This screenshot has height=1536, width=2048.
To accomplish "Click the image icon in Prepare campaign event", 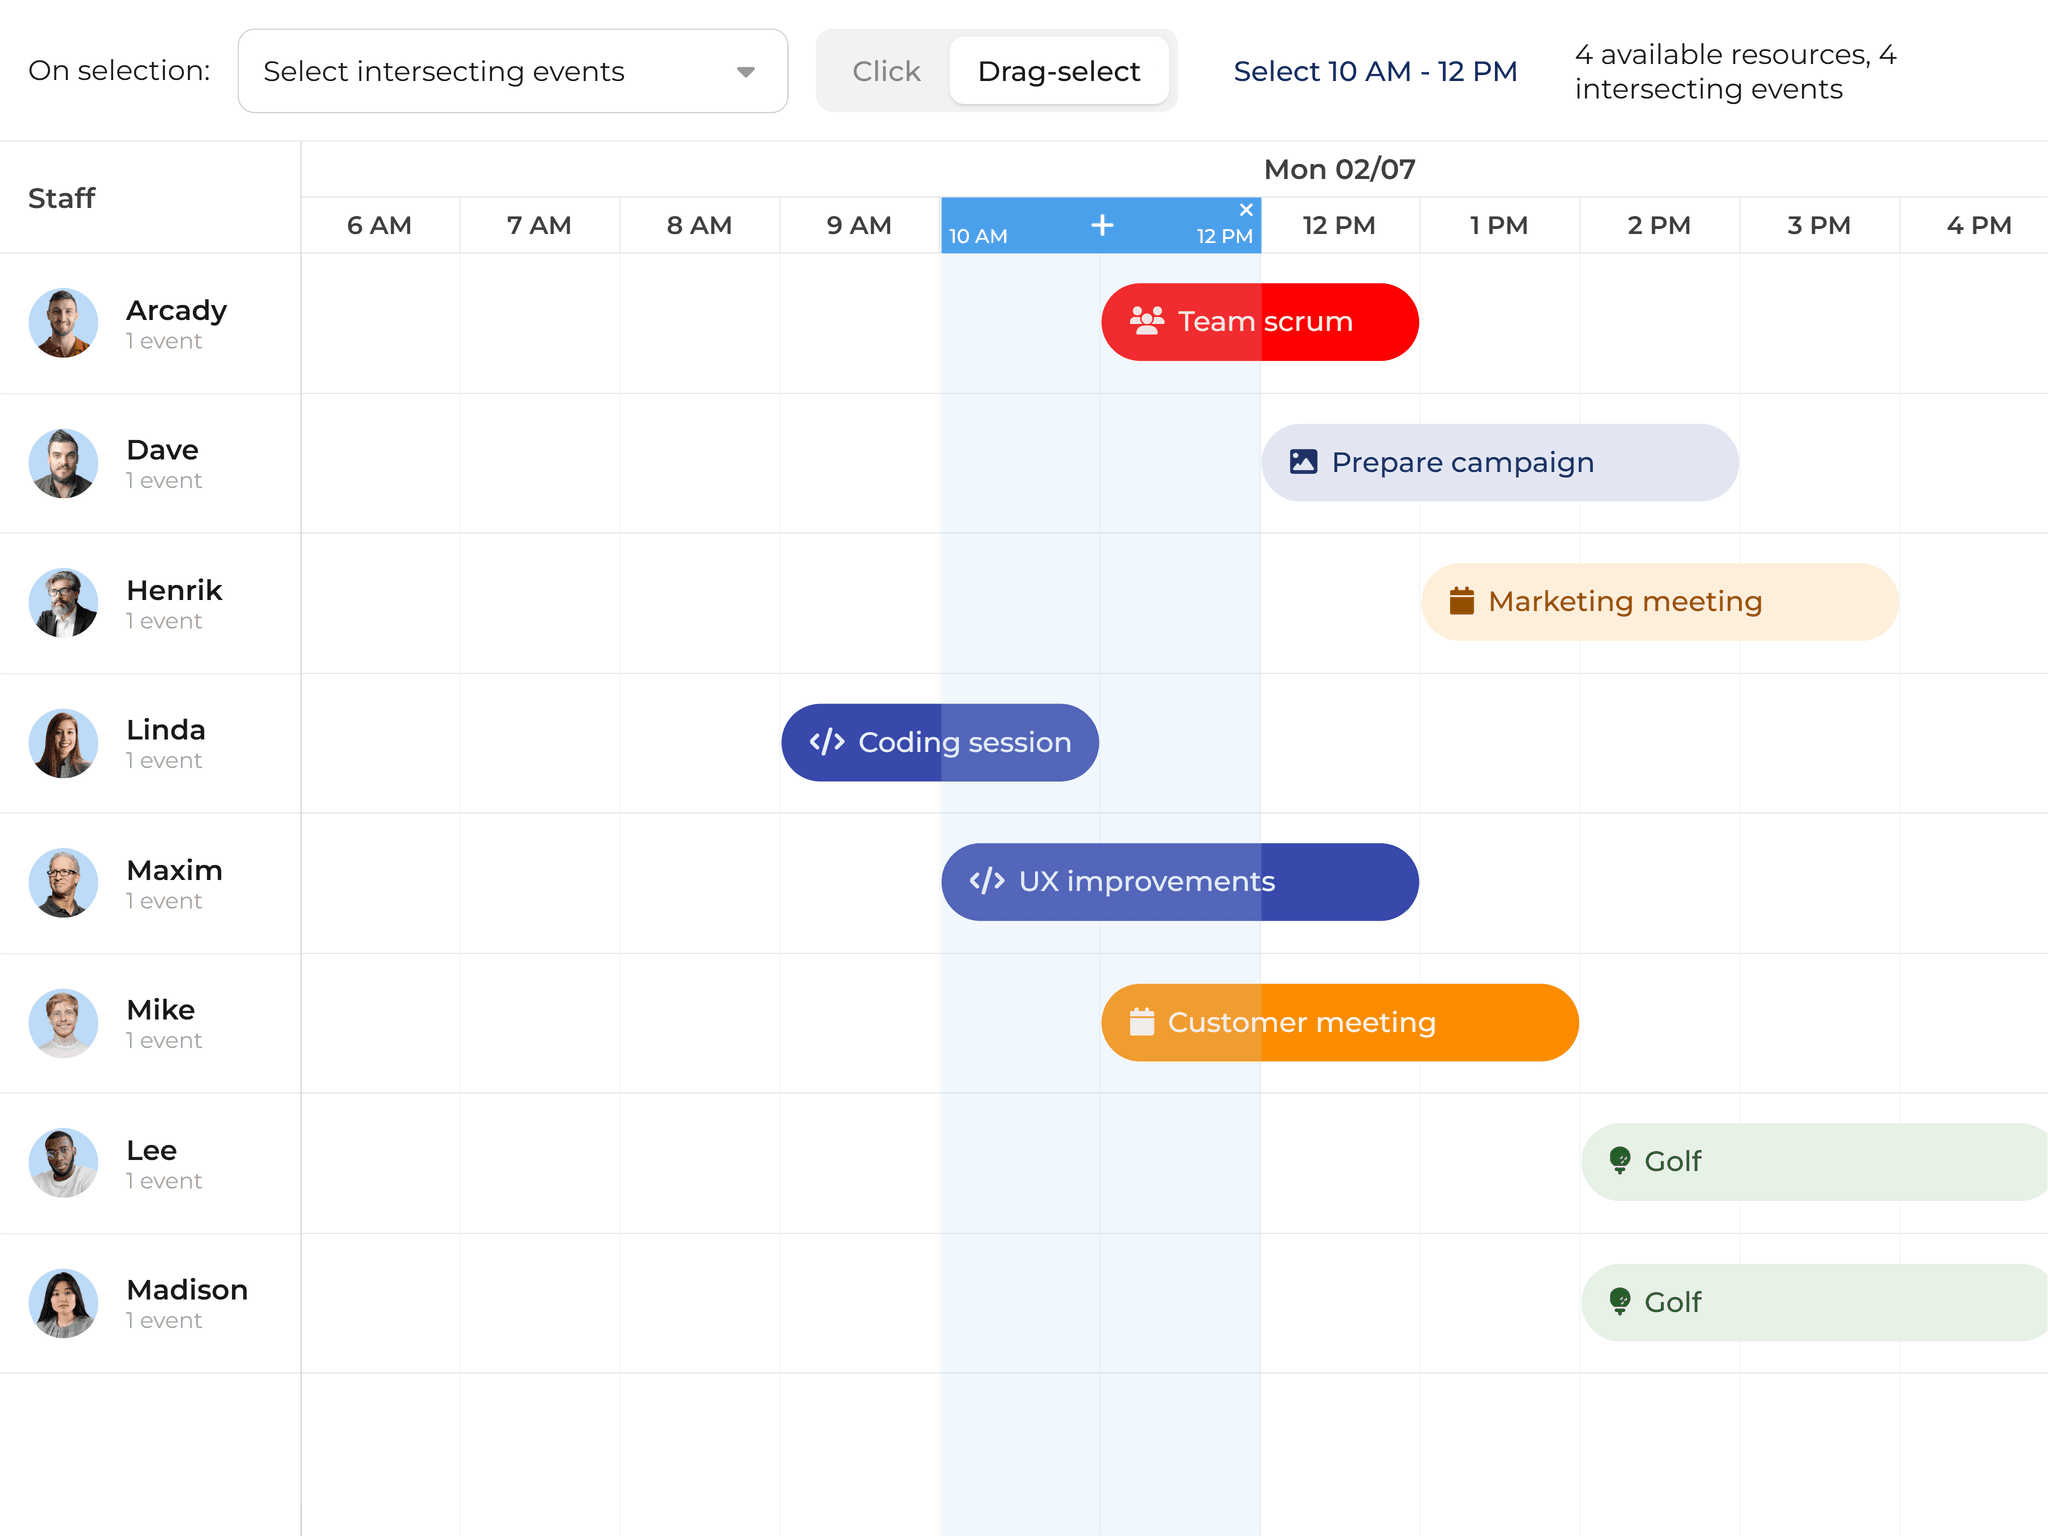I will click(x=1305, y=462).
